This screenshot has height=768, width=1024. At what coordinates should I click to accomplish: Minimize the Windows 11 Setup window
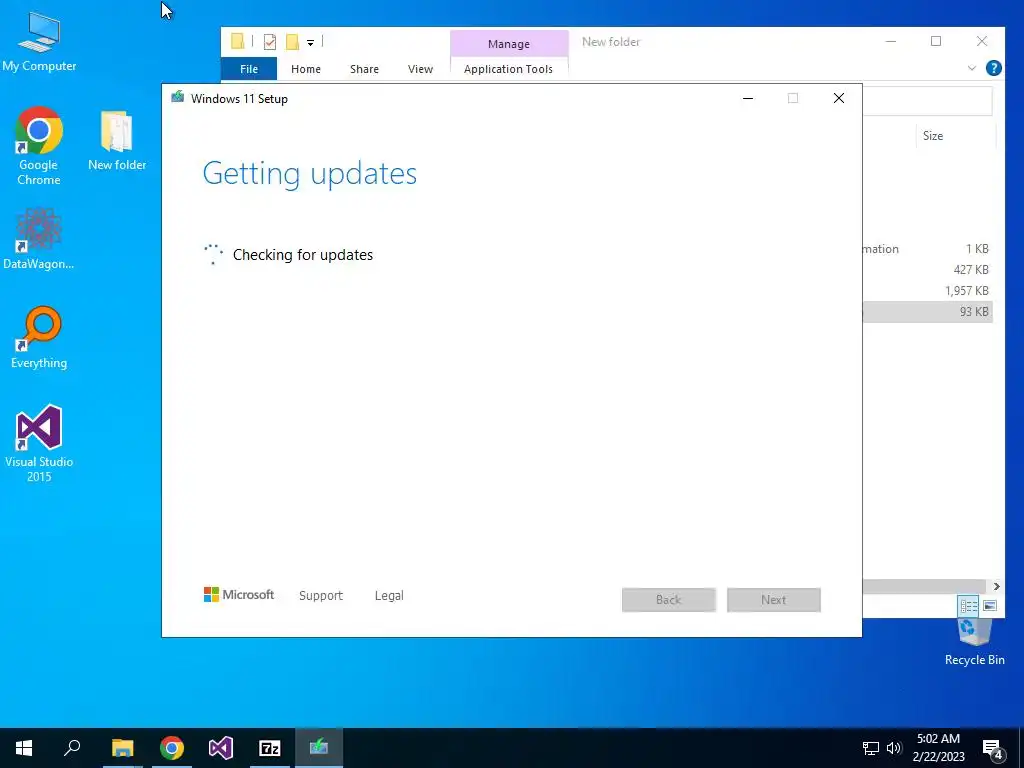[748, 99]
